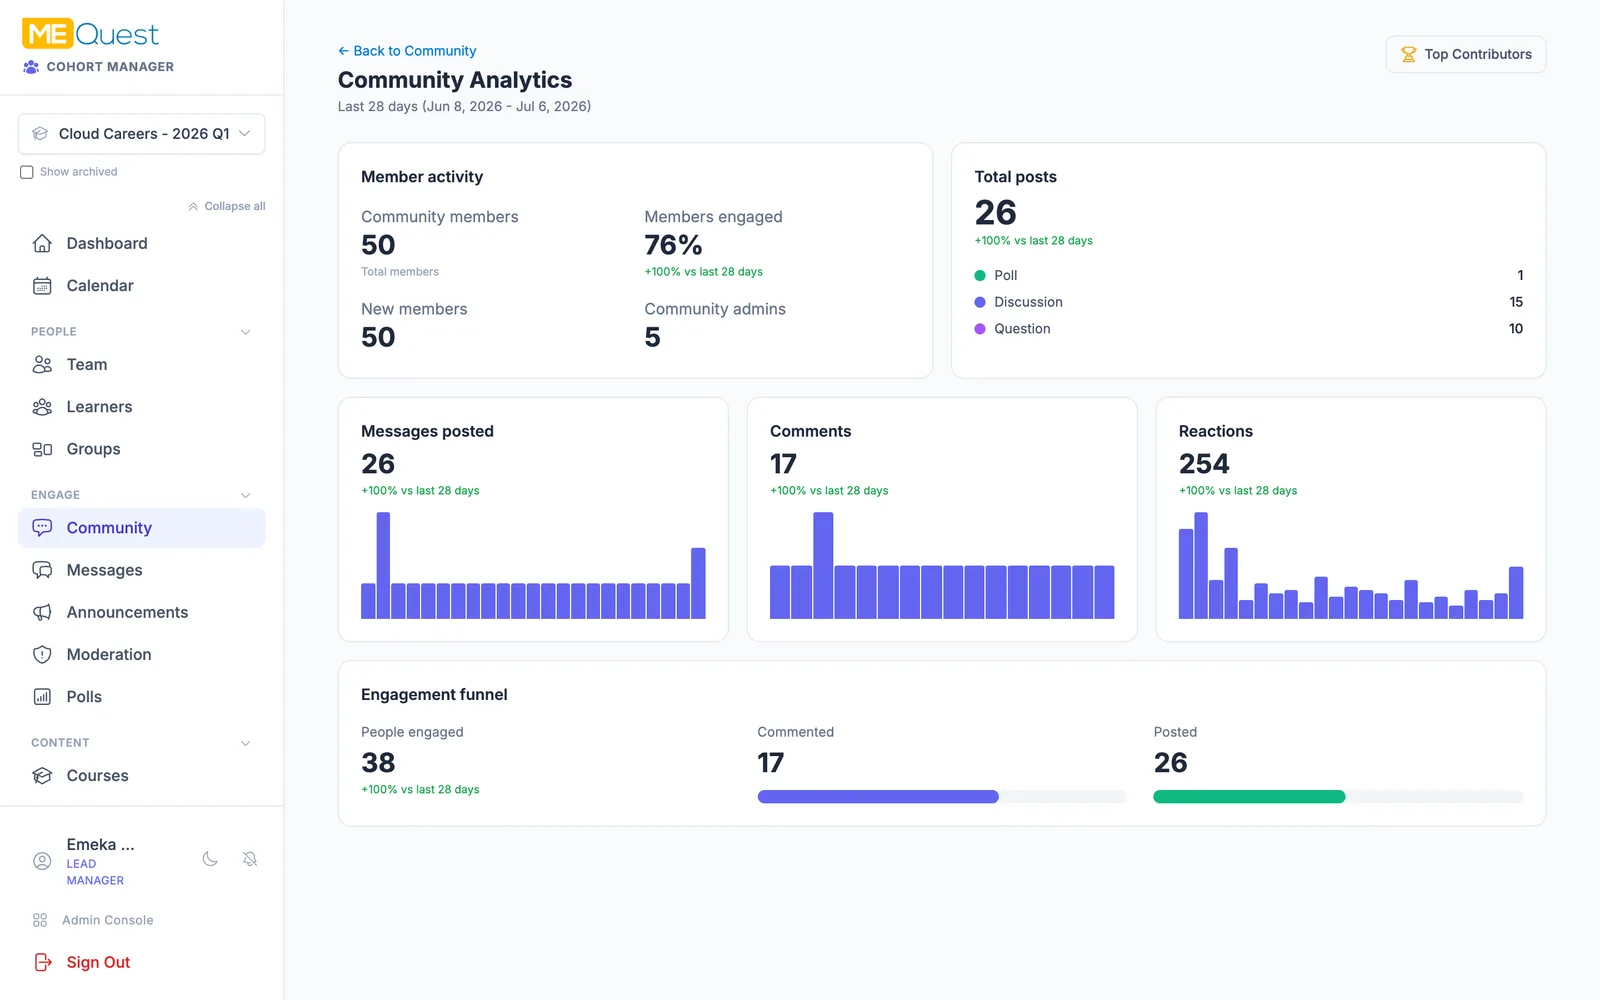
Task: Enable the Show archived checkbox
Action: 27,172
